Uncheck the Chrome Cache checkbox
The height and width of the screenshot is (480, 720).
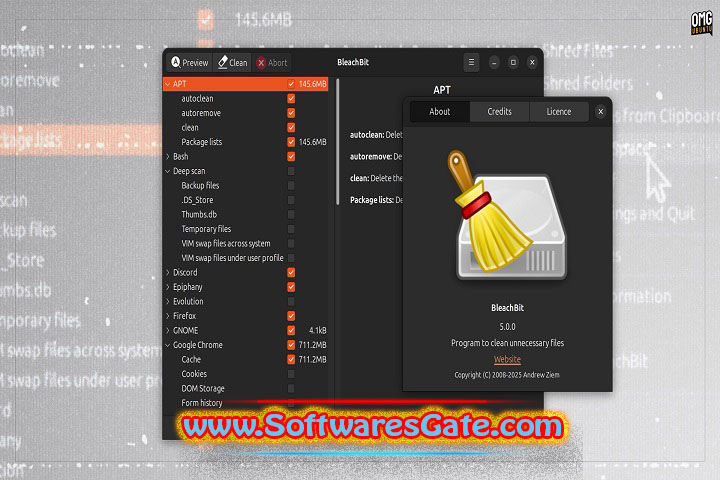pos(291,359)
